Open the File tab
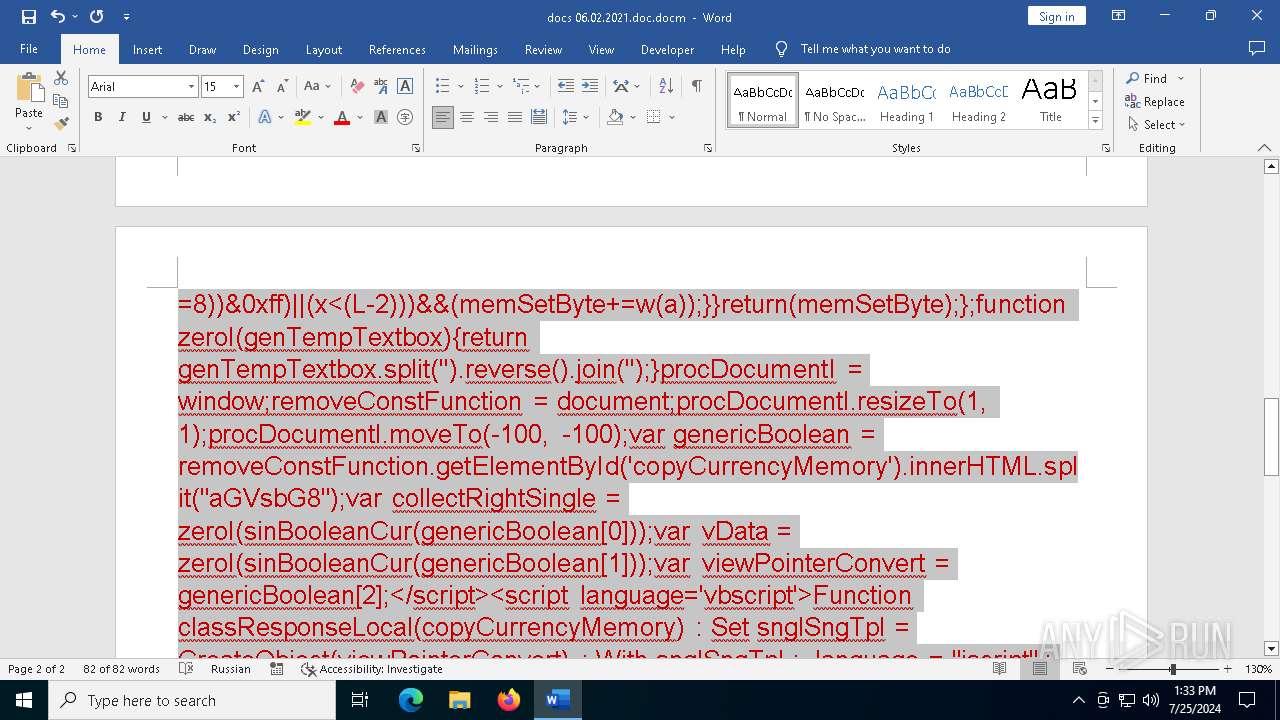Viewport: 1280px width, 720px height. point(29,49)
